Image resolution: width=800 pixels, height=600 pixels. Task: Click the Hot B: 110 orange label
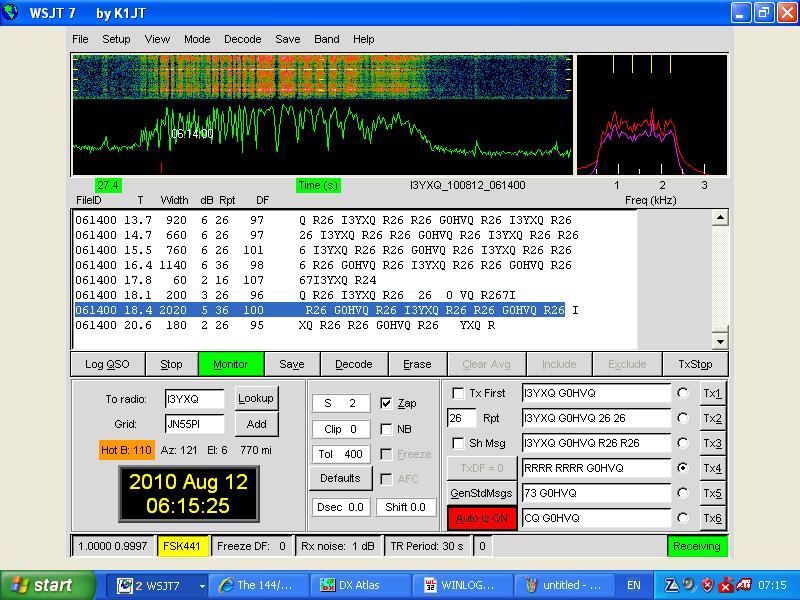click(x=126, y=450)
